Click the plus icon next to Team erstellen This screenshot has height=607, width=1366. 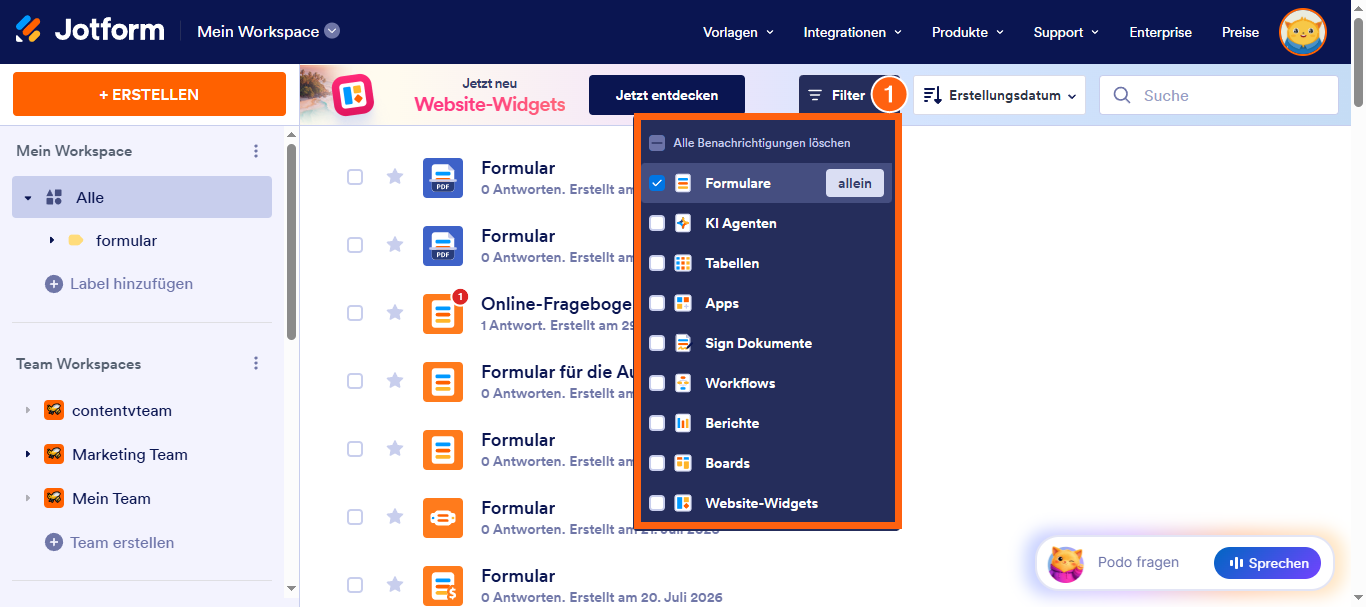click(54, 542)
